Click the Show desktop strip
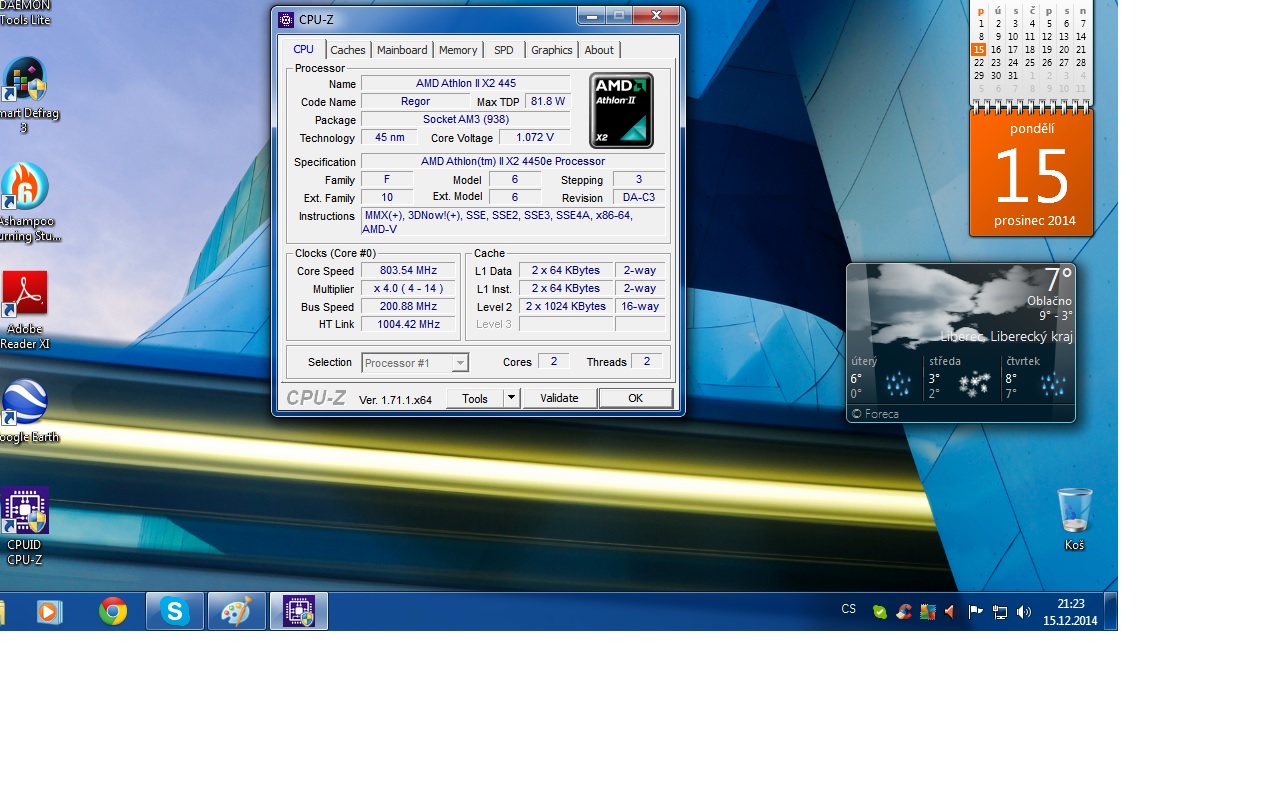Image resolution: width=1280 pixels, height=800 pixels. tap(1110, 611)
